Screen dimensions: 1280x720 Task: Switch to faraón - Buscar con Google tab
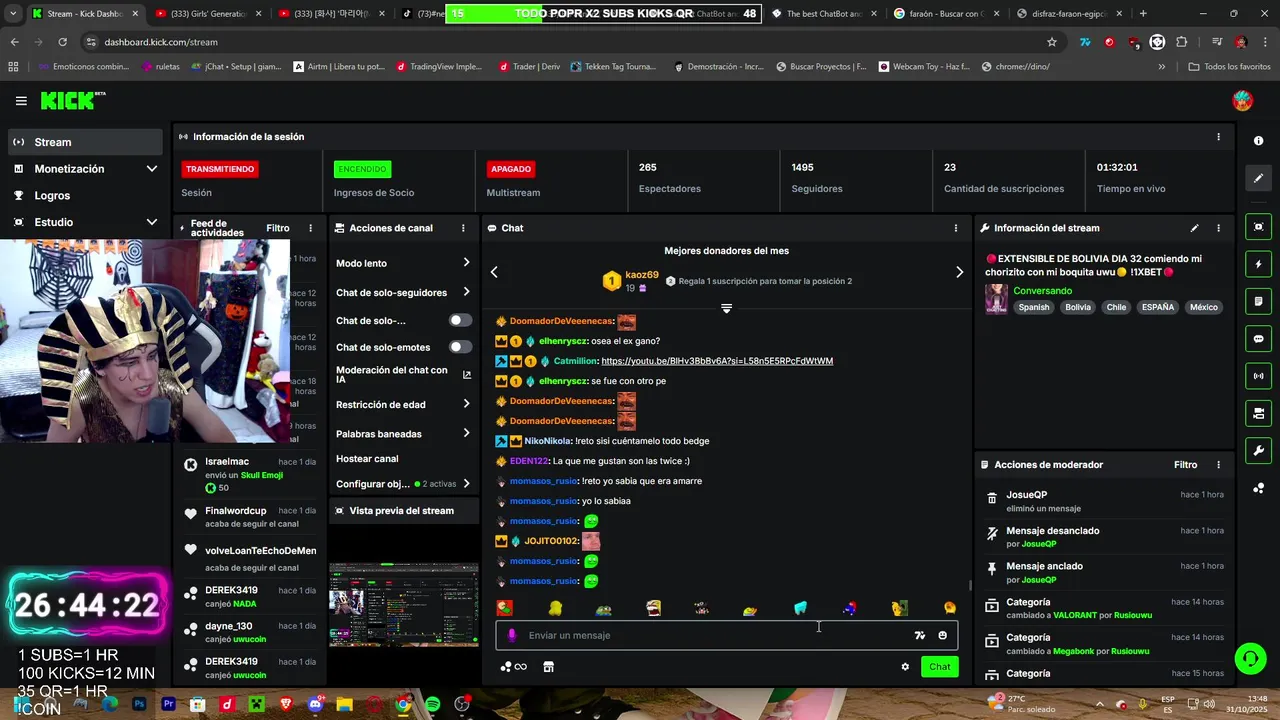point(945,14)
